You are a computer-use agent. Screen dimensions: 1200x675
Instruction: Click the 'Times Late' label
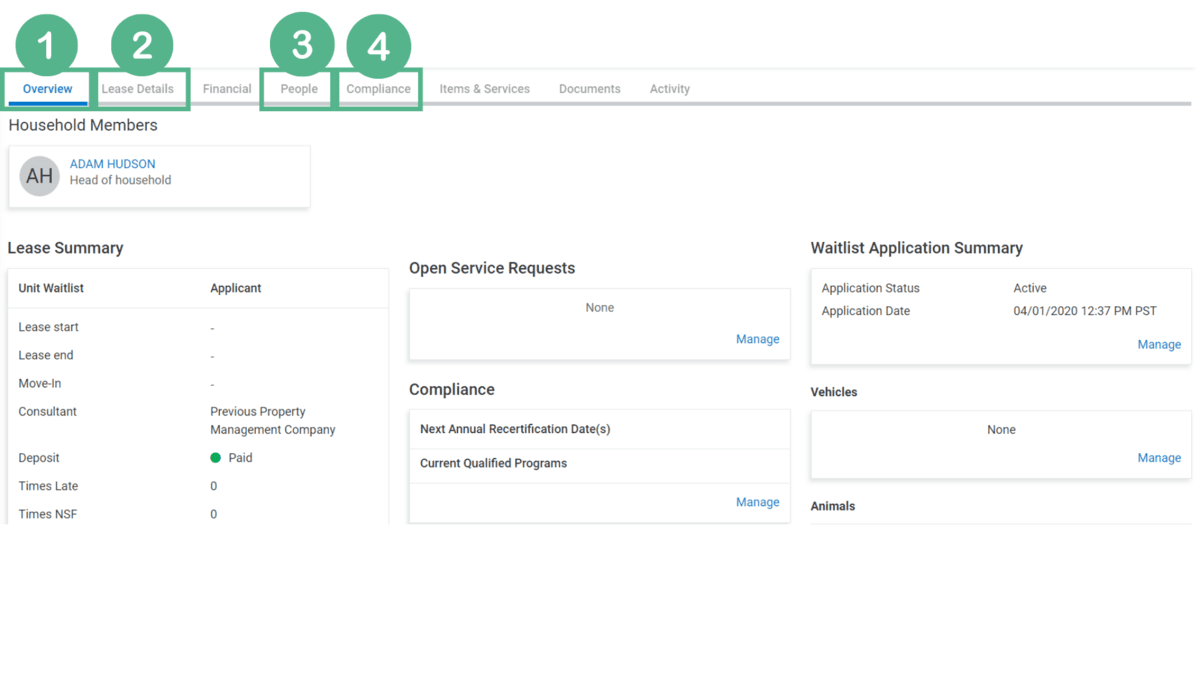48,486
